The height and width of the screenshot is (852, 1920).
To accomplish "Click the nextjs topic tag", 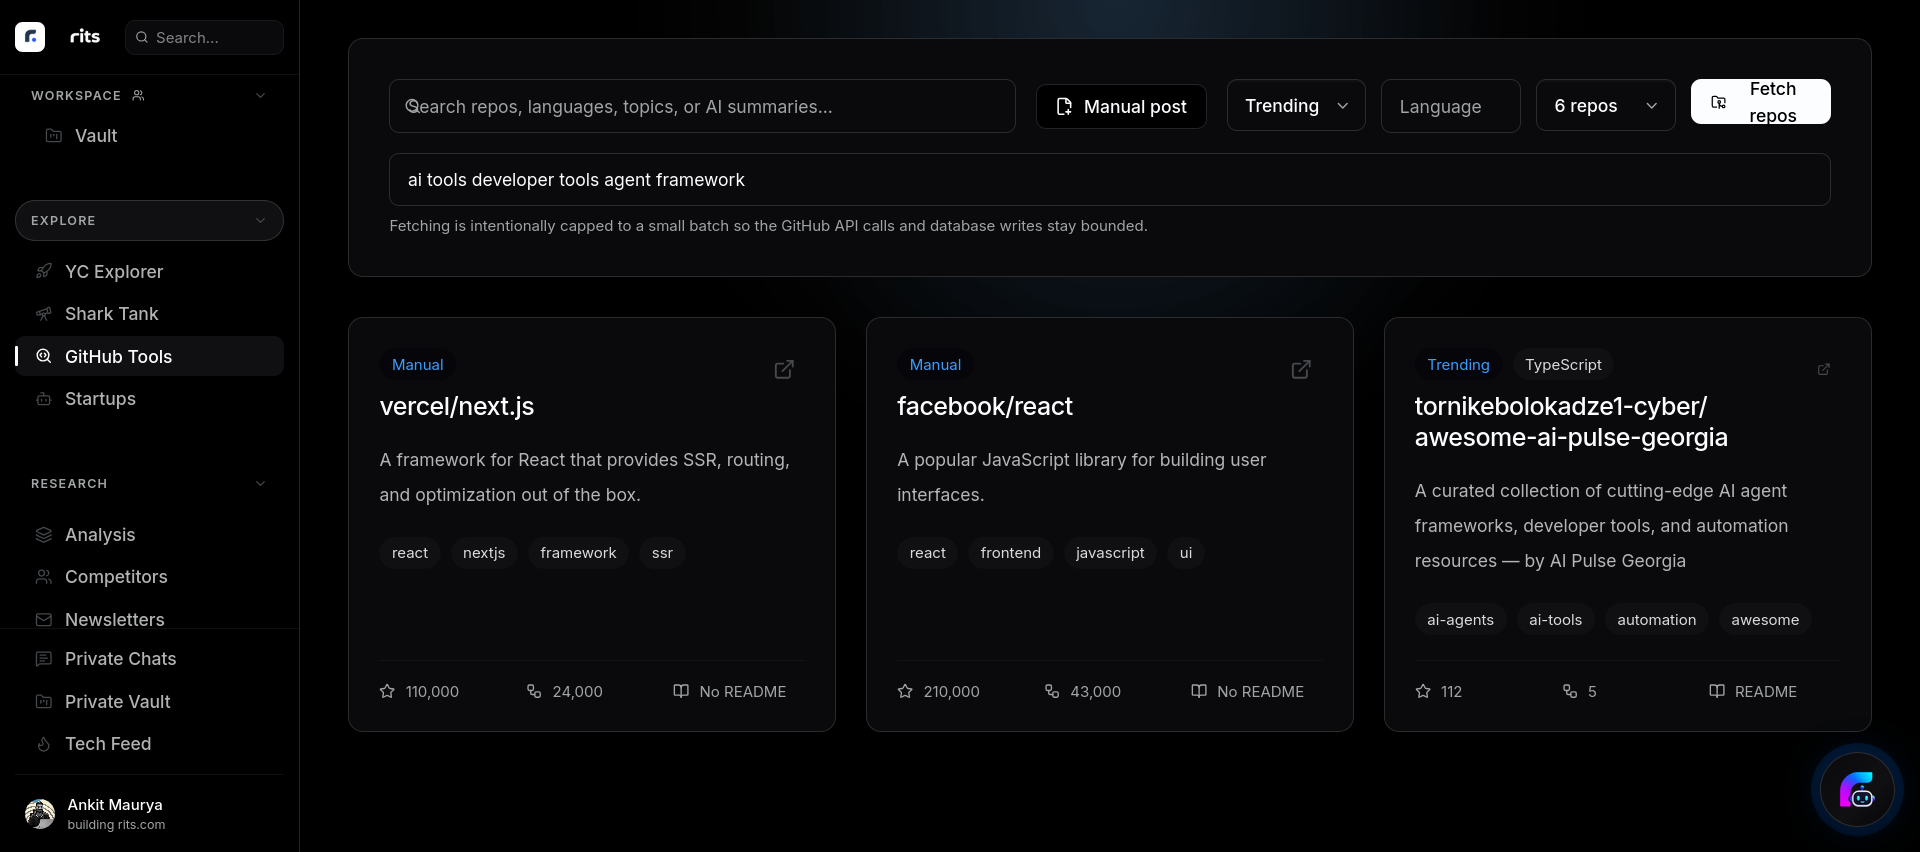I will (484, 553).
